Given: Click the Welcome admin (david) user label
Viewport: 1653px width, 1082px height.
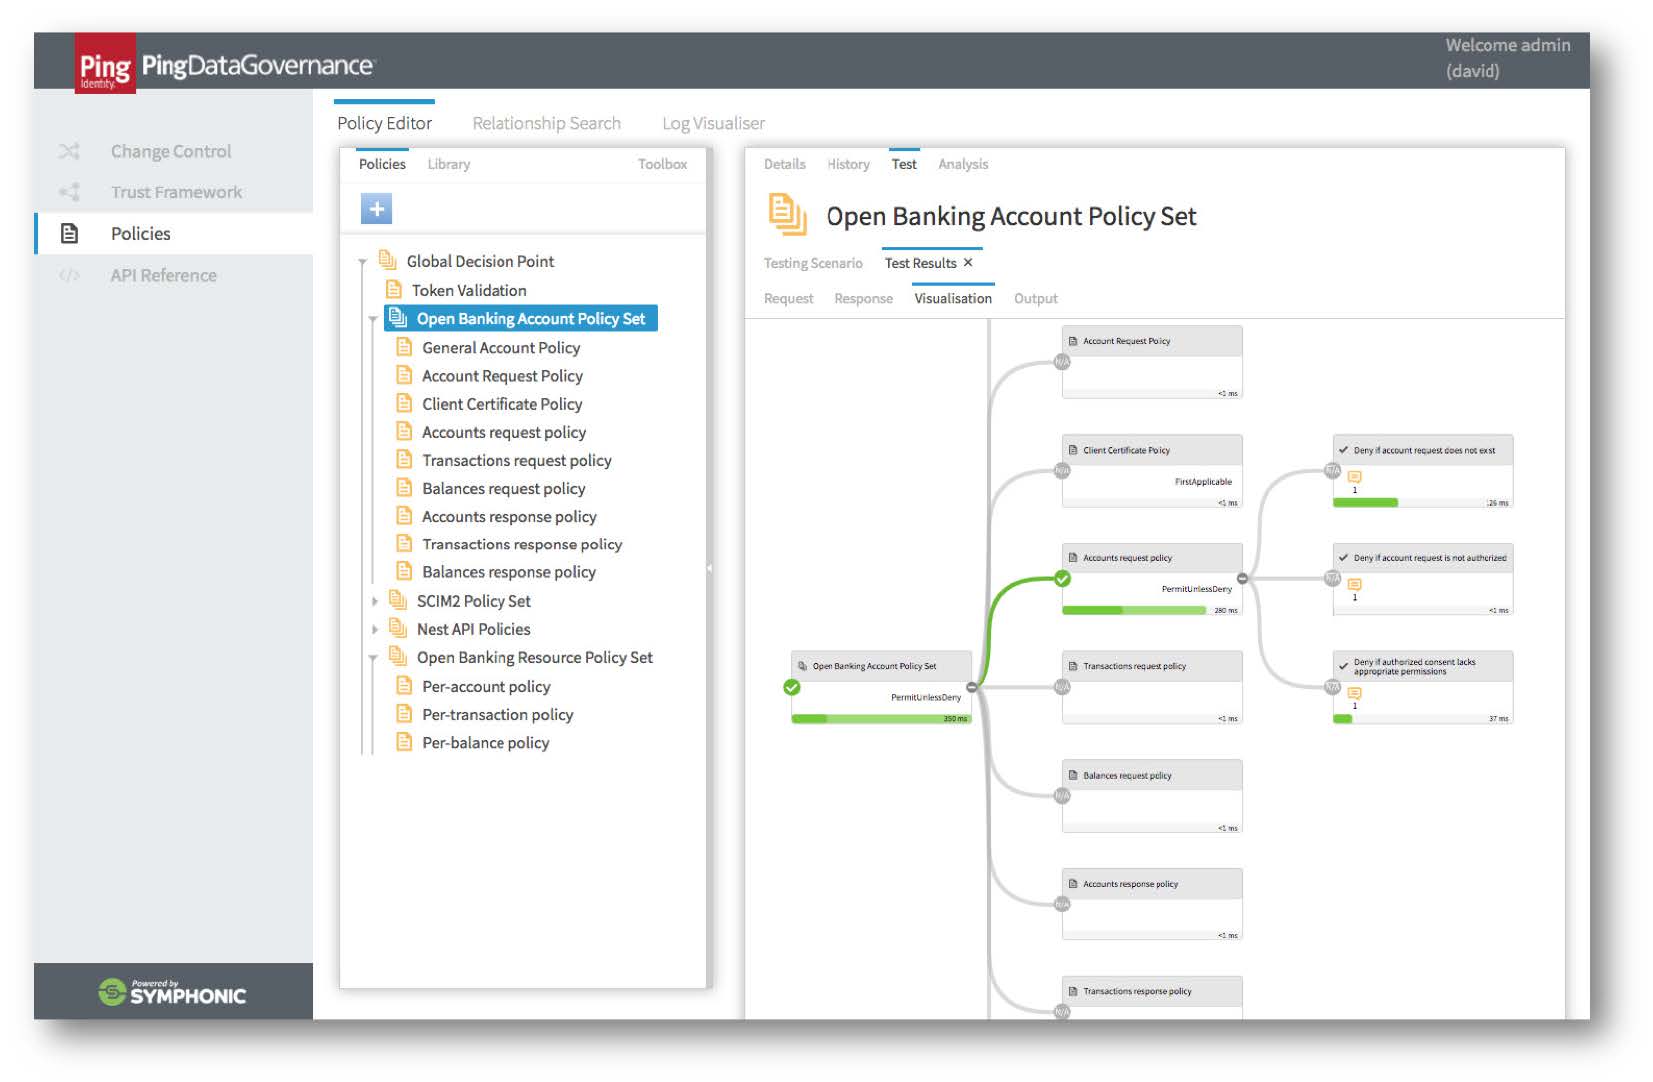Looking at the screenshot, I should pyautogui.click(x=1507, y=58).
